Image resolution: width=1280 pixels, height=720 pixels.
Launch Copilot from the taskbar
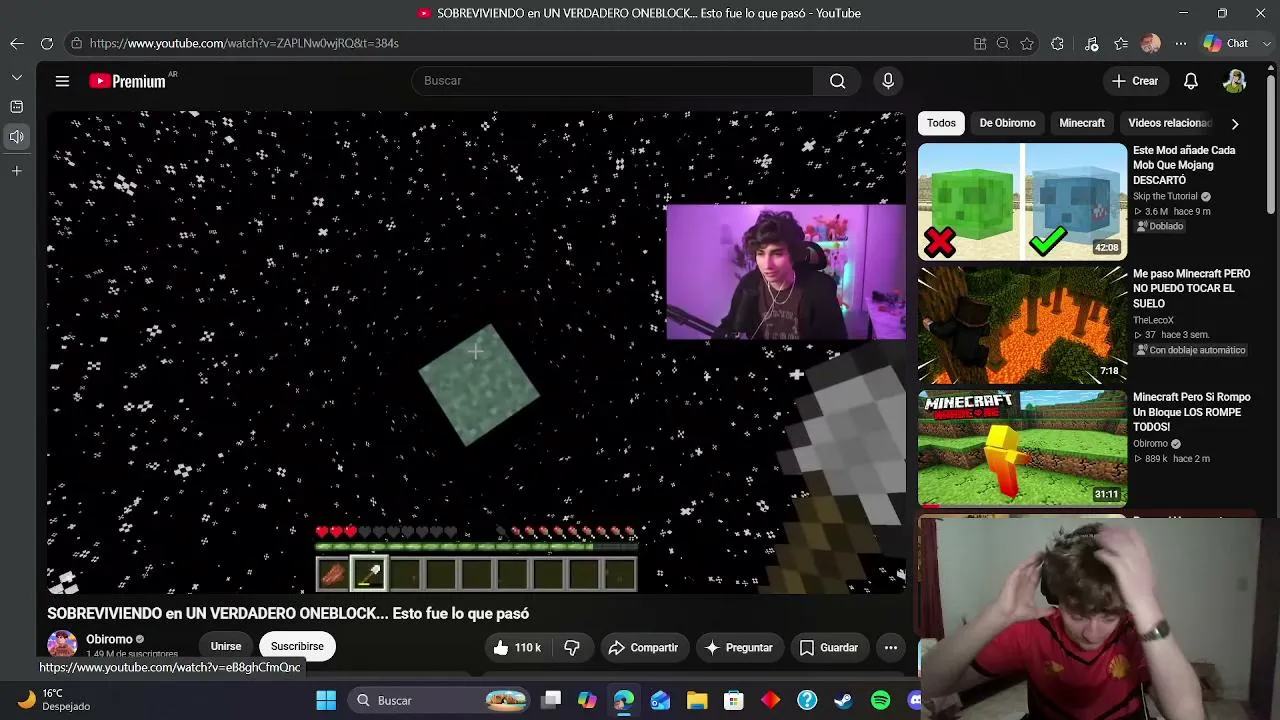point(587,700)
